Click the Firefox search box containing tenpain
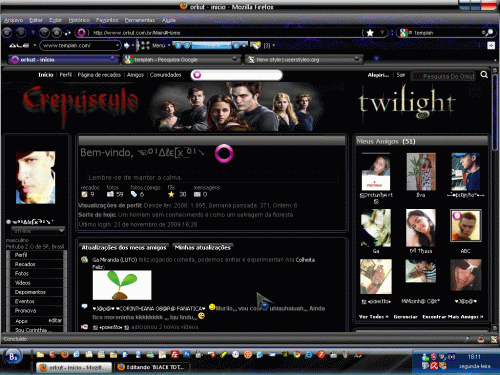This screenshot has height=375, width=500. 447,33
